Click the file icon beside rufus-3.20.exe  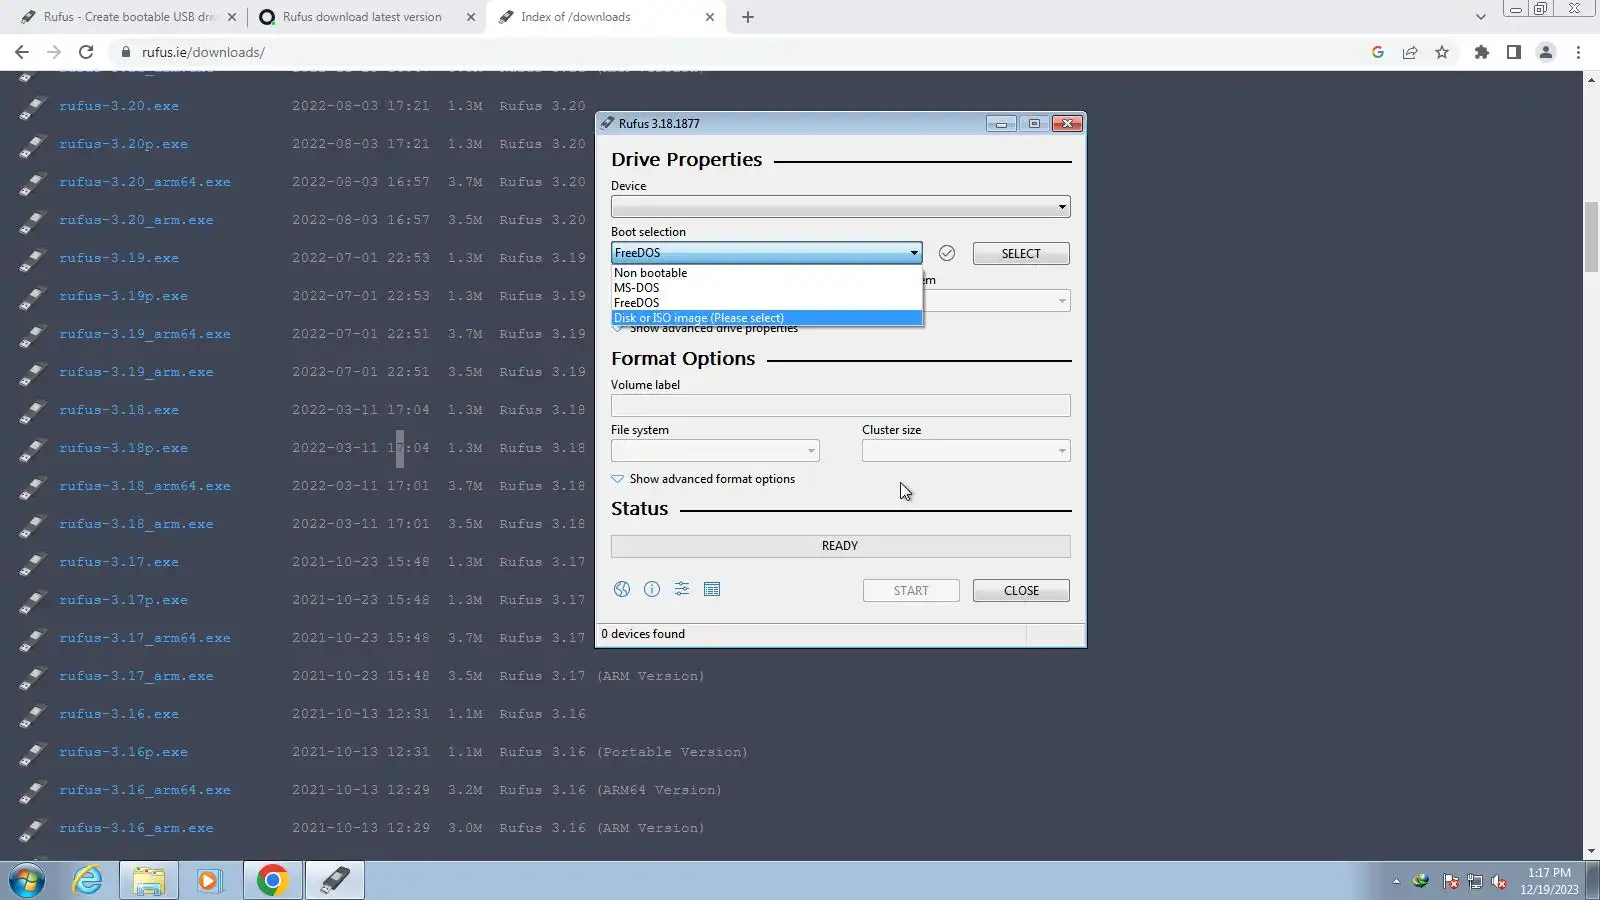click(x=33, y=106)
